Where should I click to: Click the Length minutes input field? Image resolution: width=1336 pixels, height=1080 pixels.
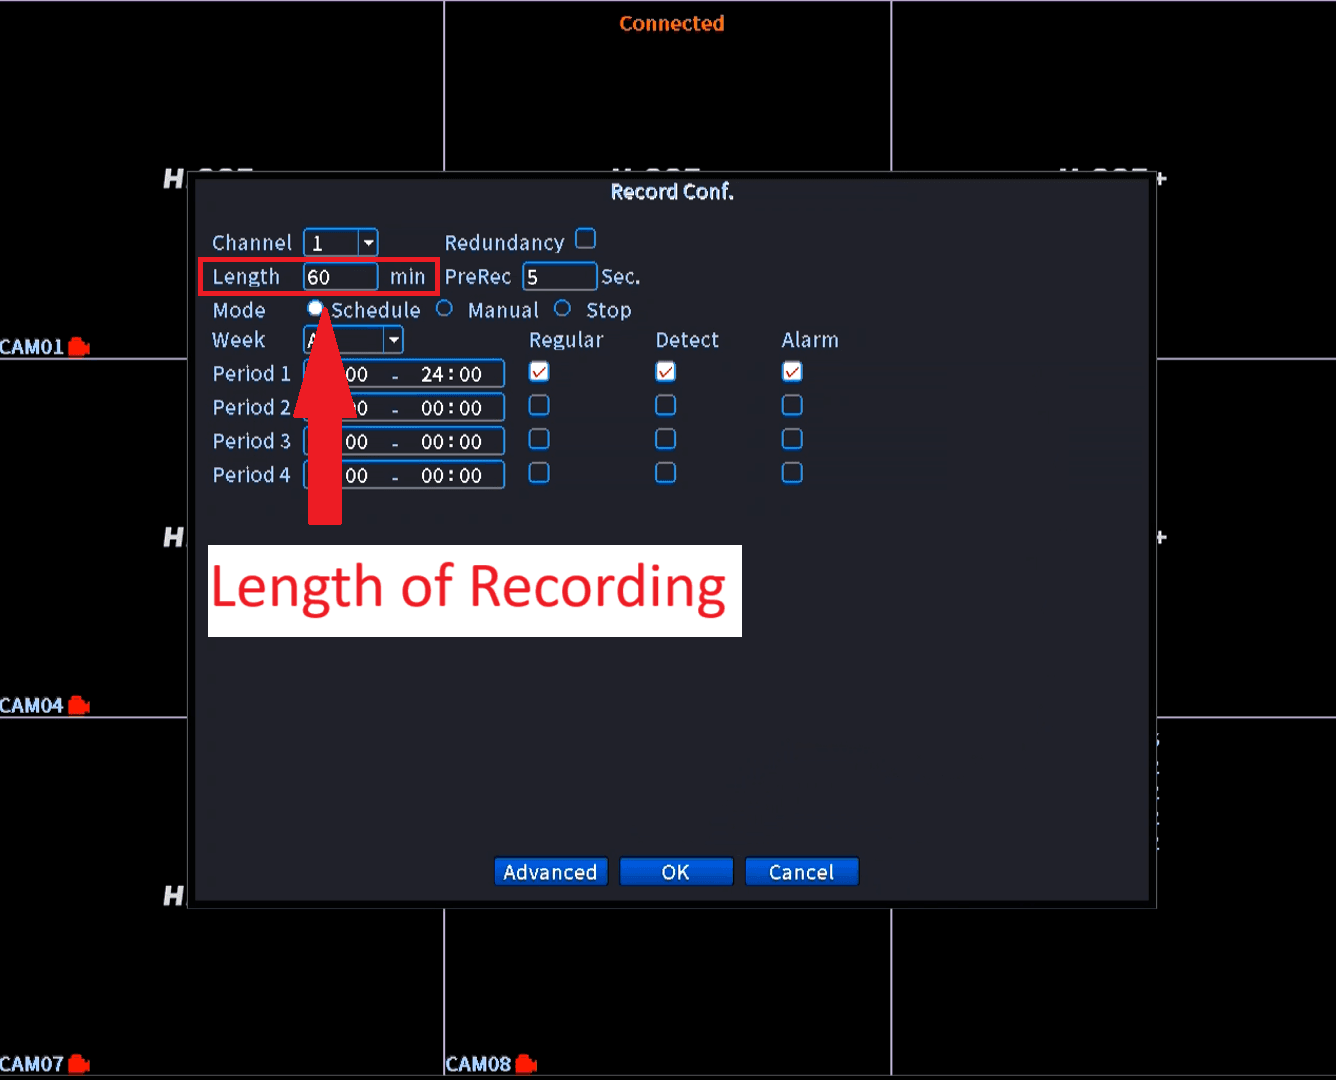(x=341, y=277)
